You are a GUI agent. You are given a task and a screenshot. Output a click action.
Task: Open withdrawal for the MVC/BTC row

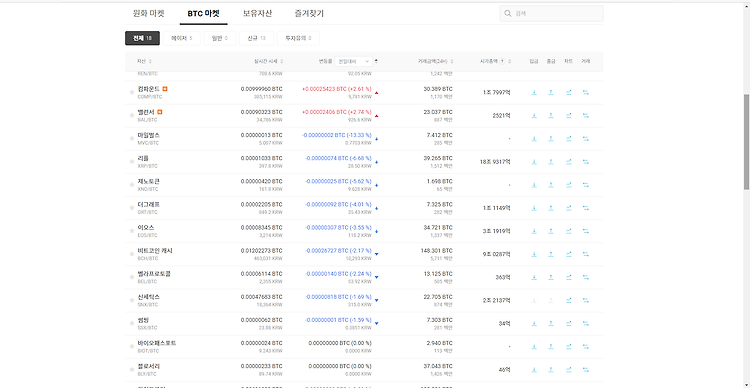(551, 139)
